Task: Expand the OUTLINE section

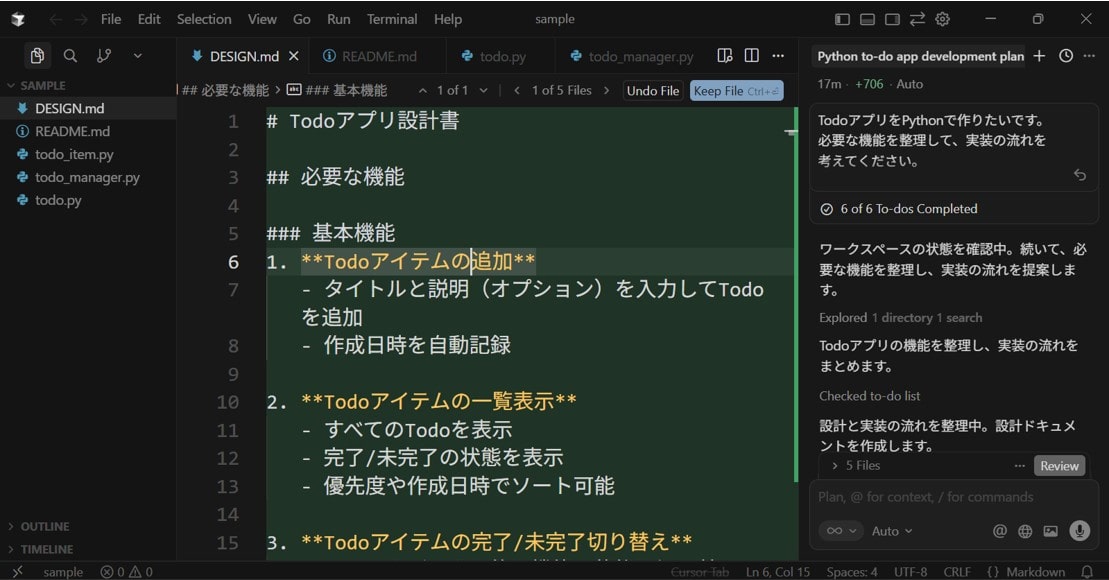Action: point(45,526)
